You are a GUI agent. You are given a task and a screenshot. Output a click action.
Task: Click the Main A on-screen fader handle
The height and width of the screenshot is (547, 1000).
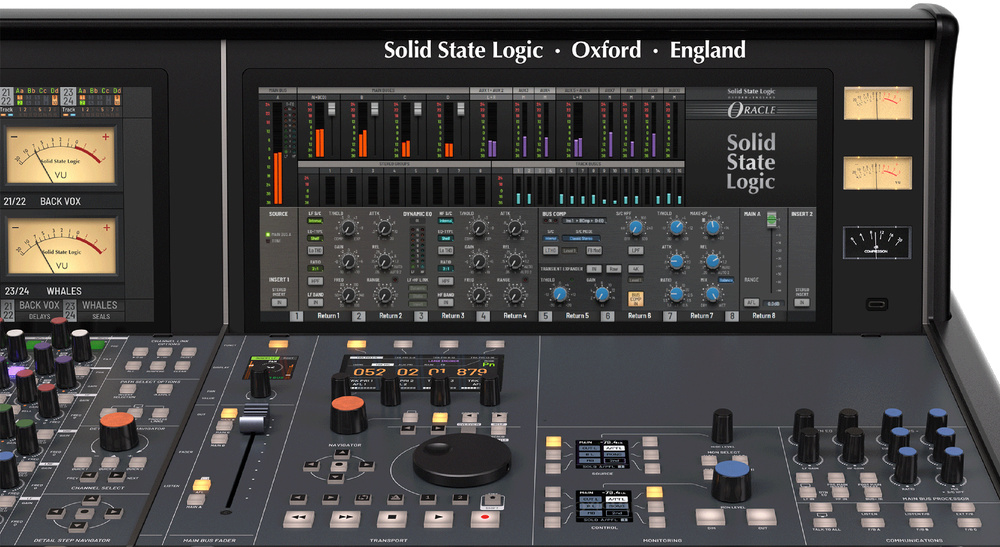(772, 219)
